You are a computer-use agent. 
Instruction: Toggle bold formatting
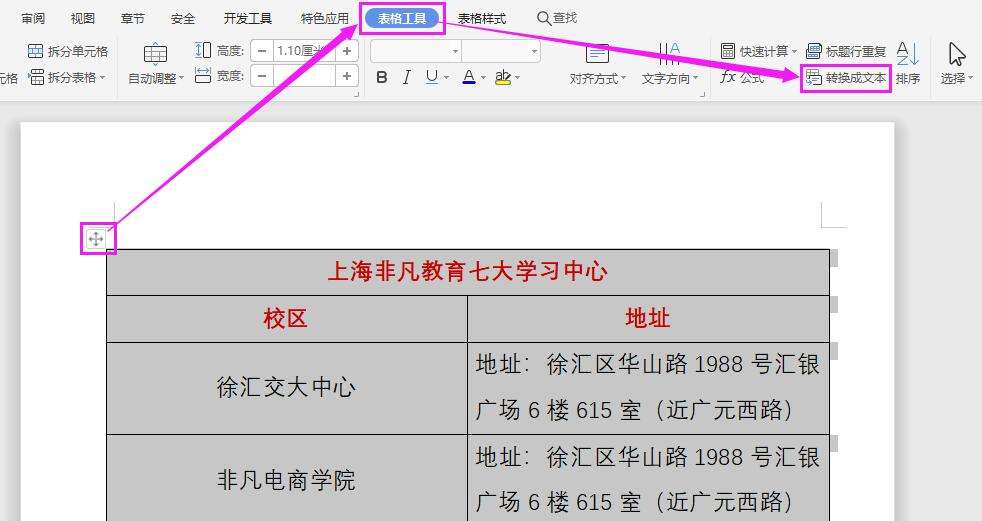coord(381,77)
